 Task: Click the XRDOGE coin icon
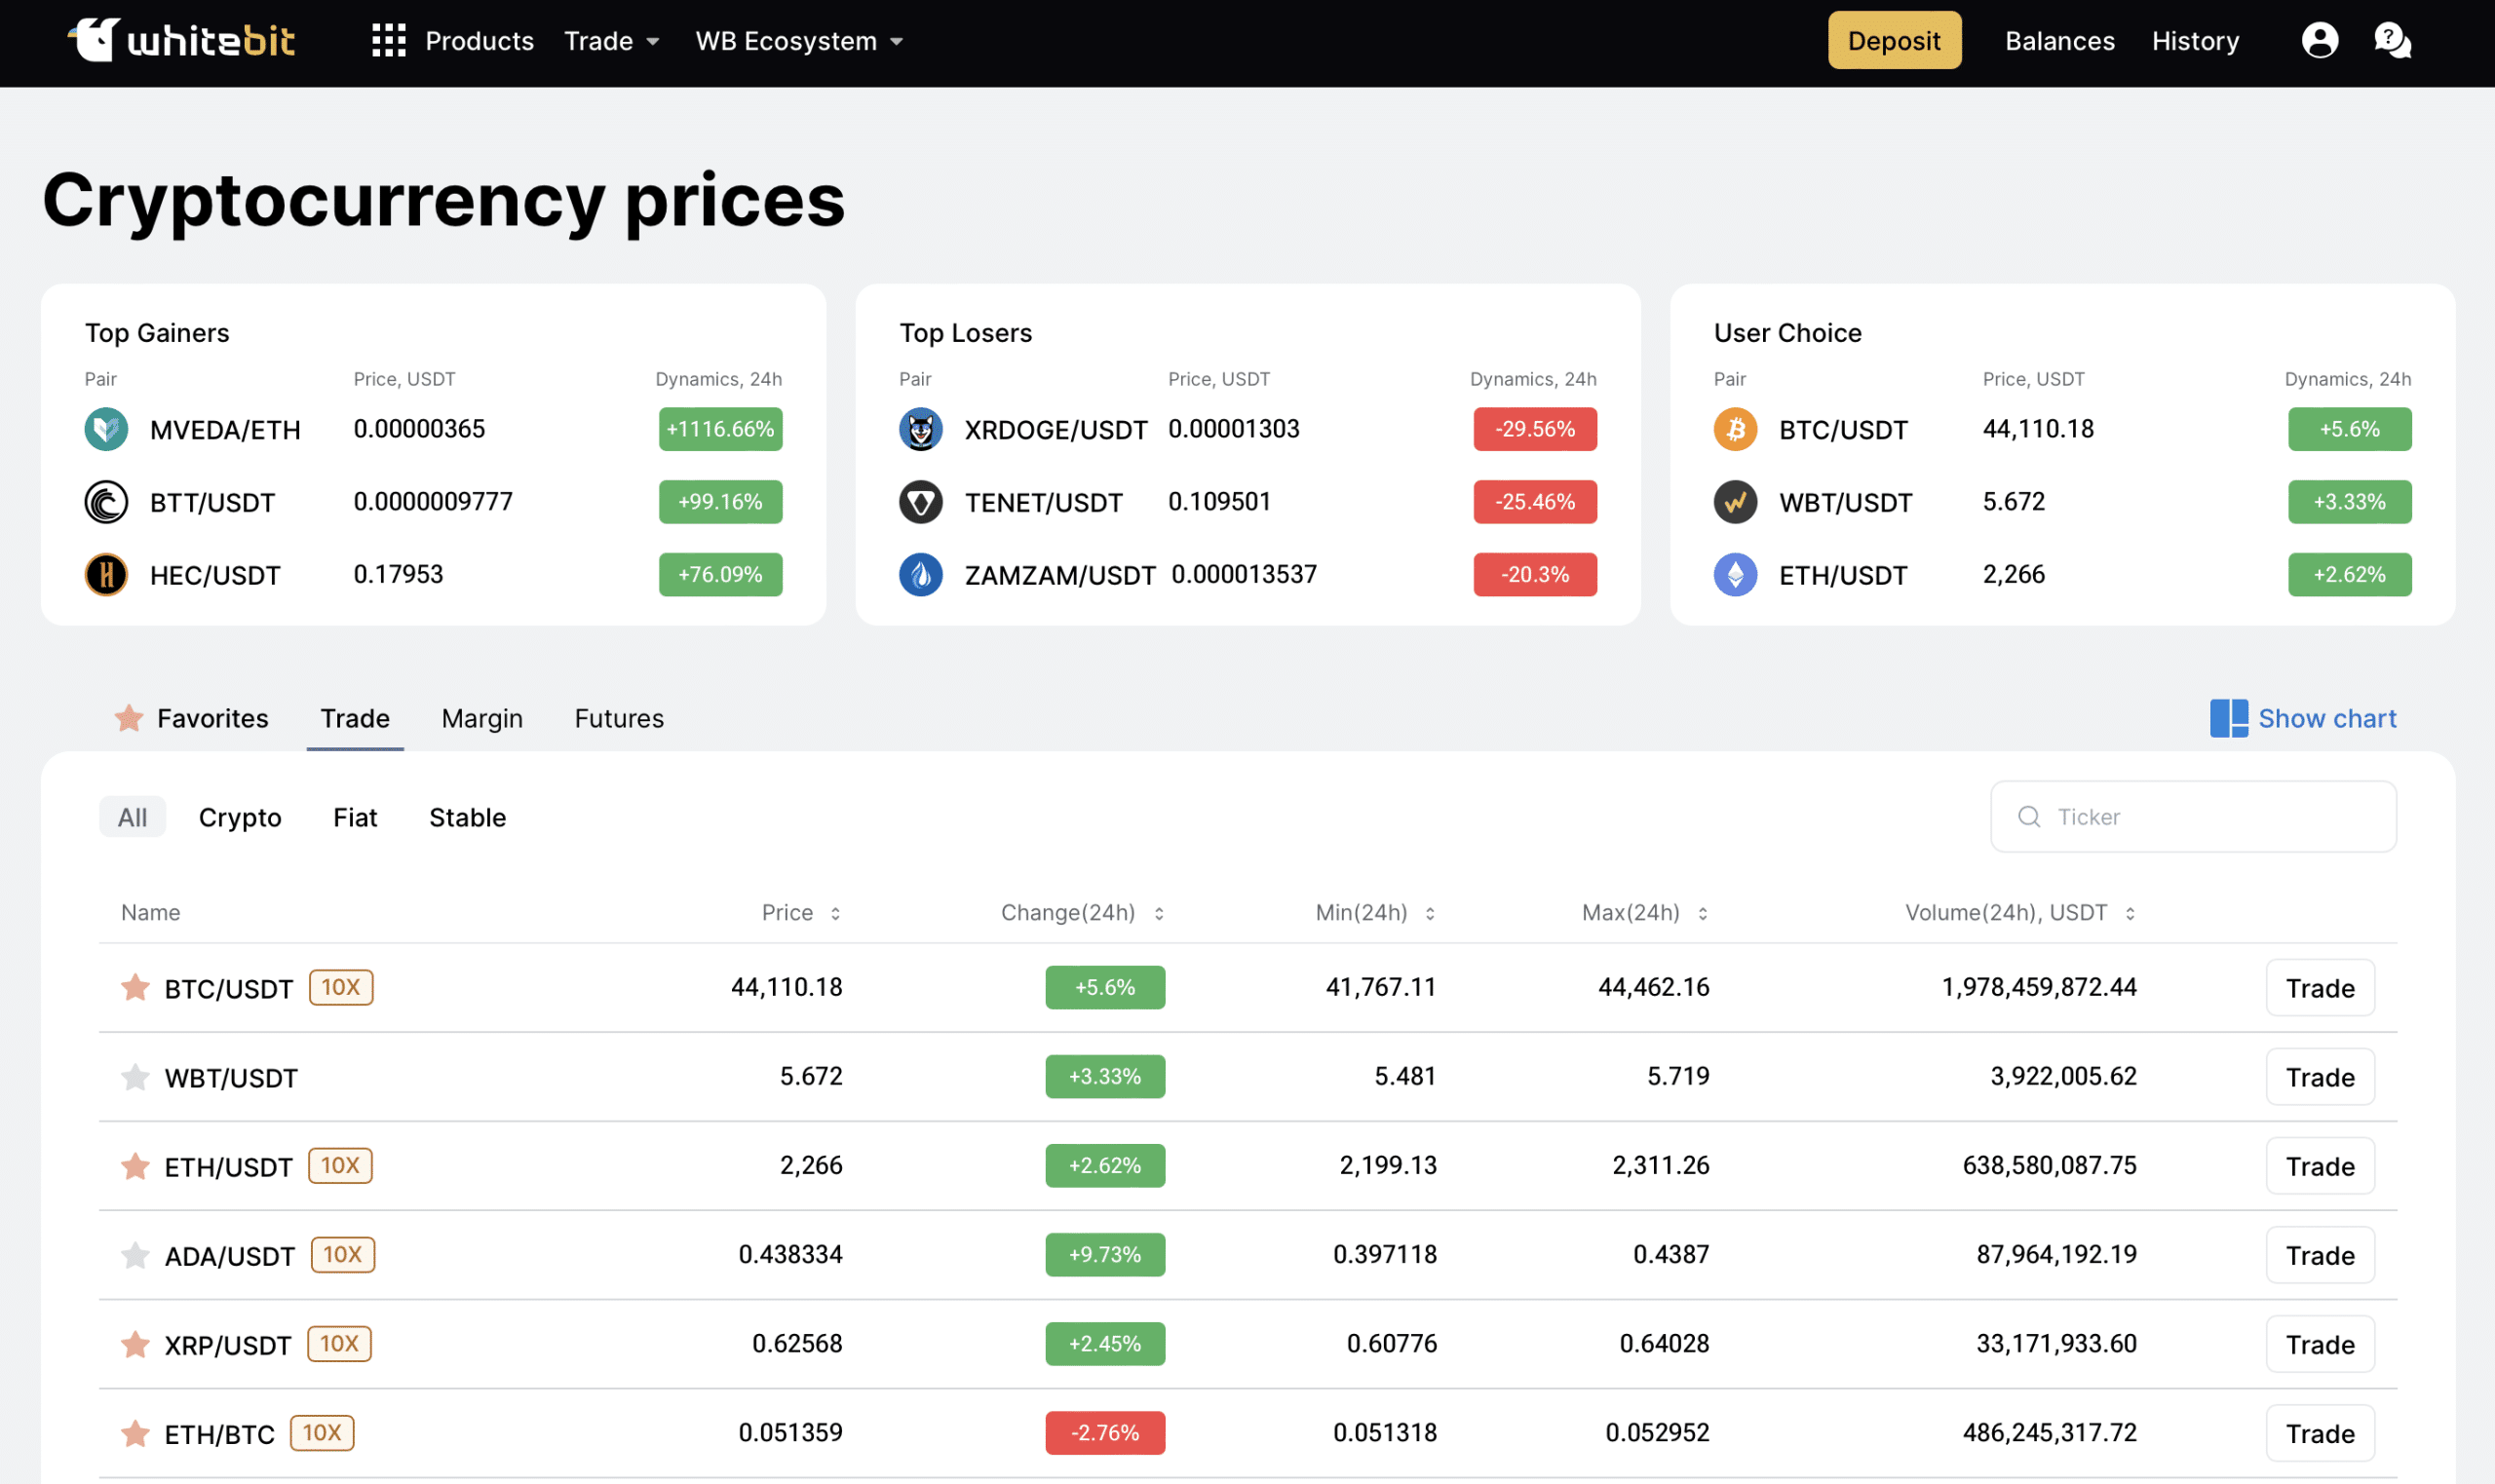pos(921,429)
